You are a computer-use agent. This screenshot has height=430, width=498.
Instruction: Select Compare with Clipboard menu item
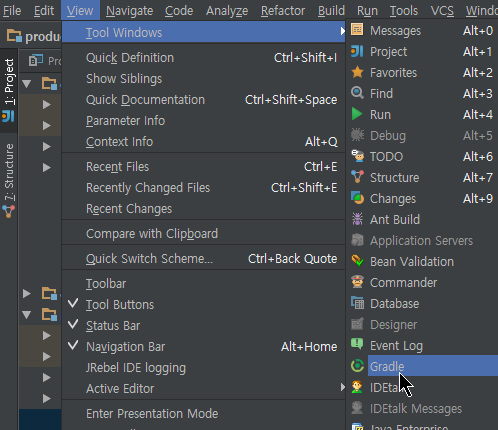(x=203, y=233)
